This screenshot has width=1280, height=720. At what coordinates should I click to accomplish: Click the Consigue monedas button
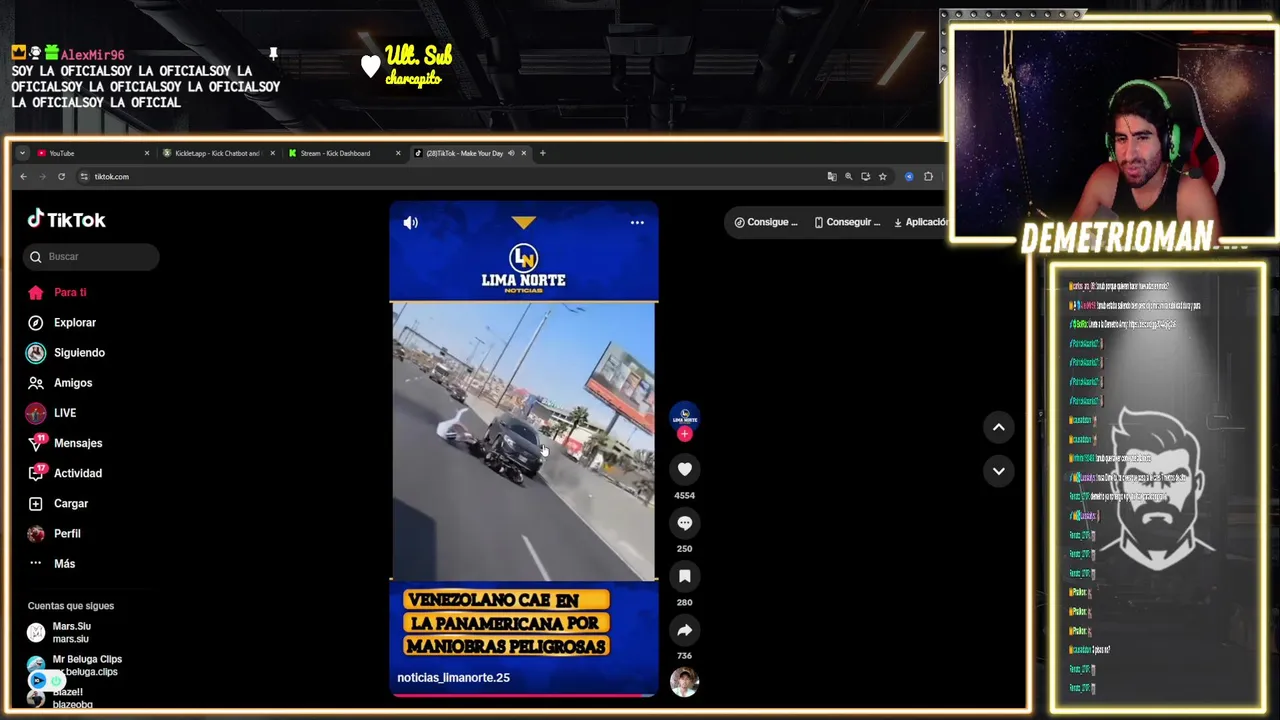(766, 222)
